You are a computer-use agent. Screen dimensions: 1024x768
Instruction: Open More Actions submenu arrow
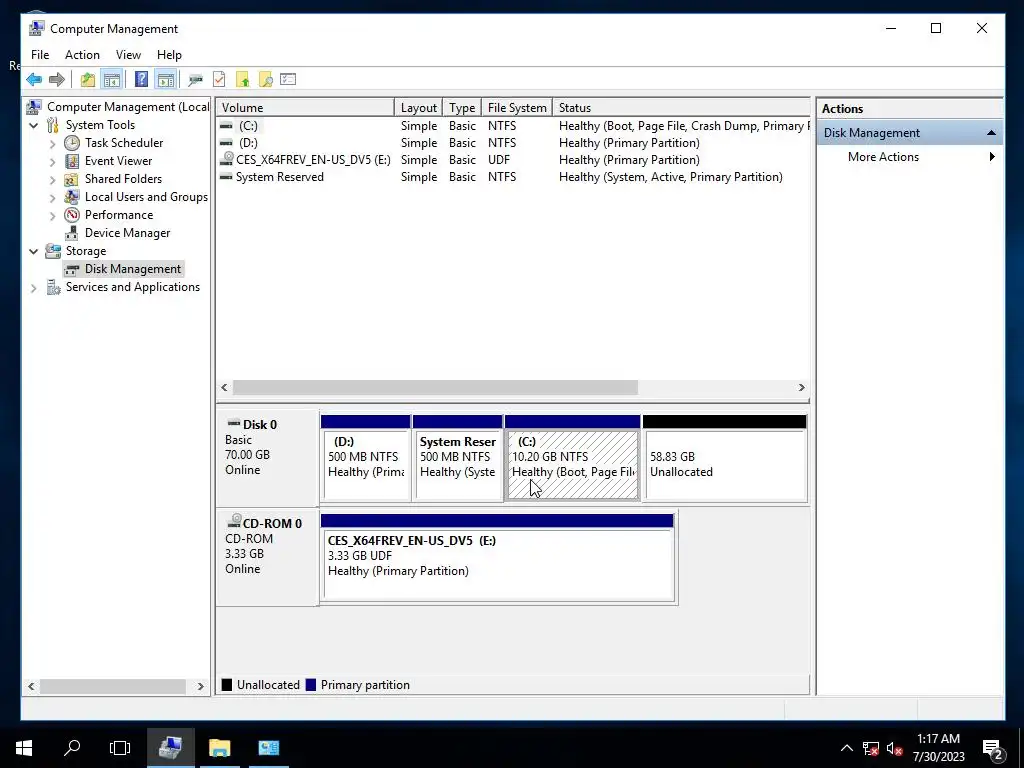(992, 157)
